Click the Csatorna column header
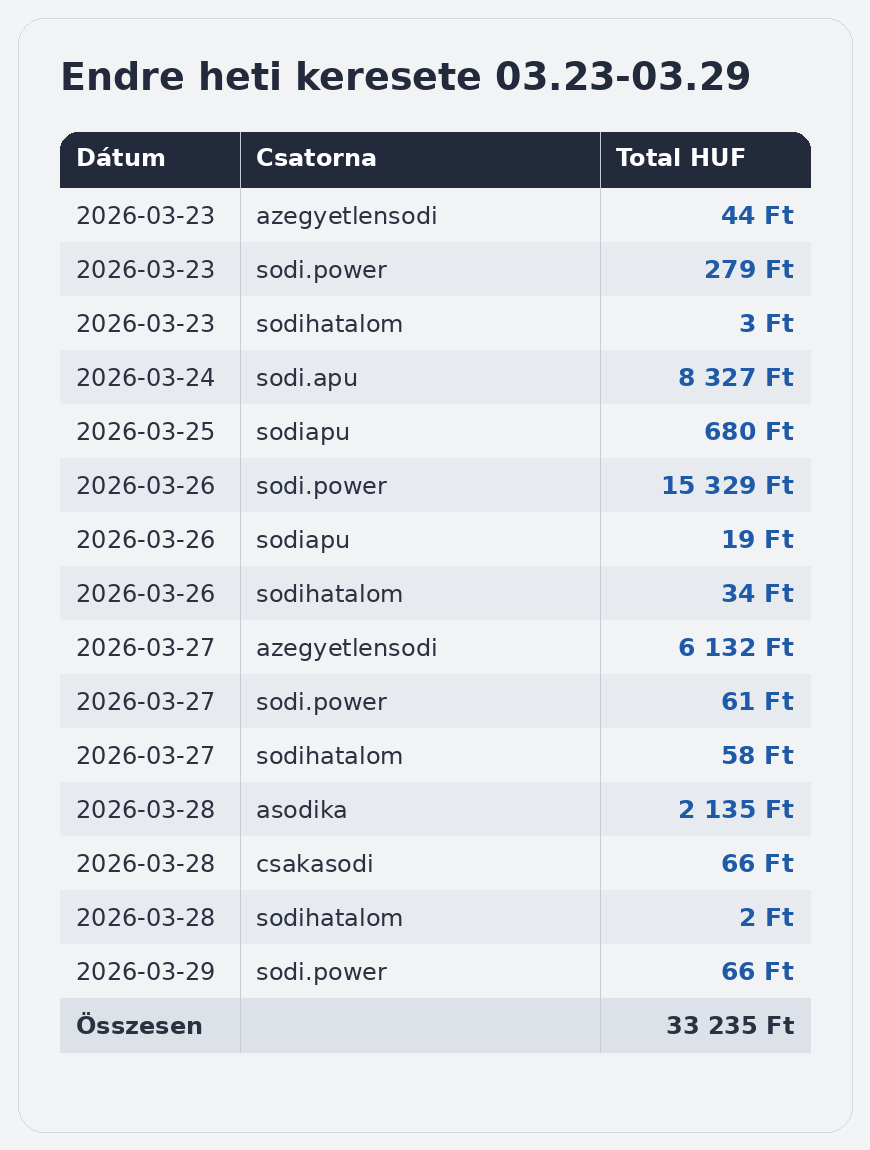 coord(316,159)
